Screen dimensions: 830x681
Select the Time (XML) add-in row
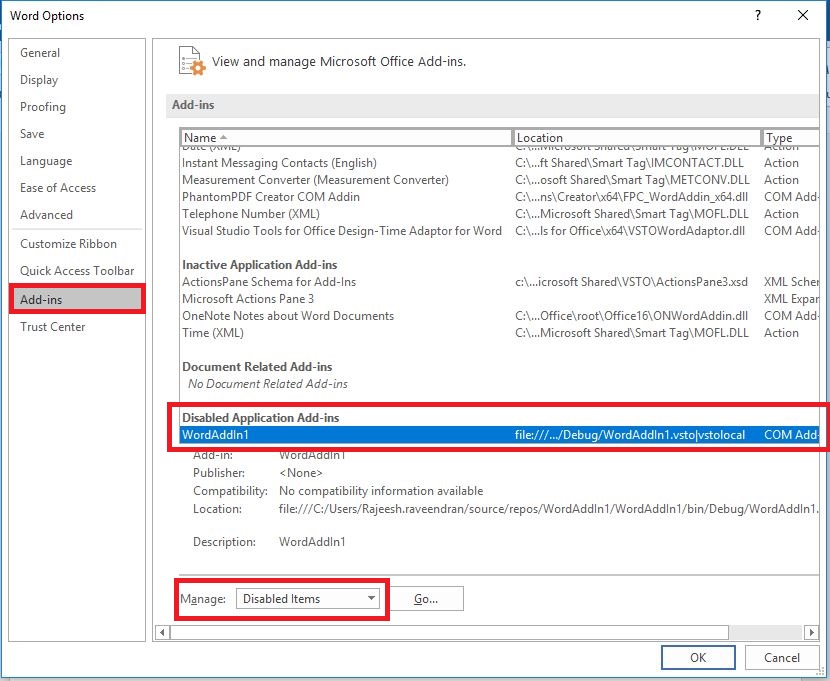(x=500, y=333)
